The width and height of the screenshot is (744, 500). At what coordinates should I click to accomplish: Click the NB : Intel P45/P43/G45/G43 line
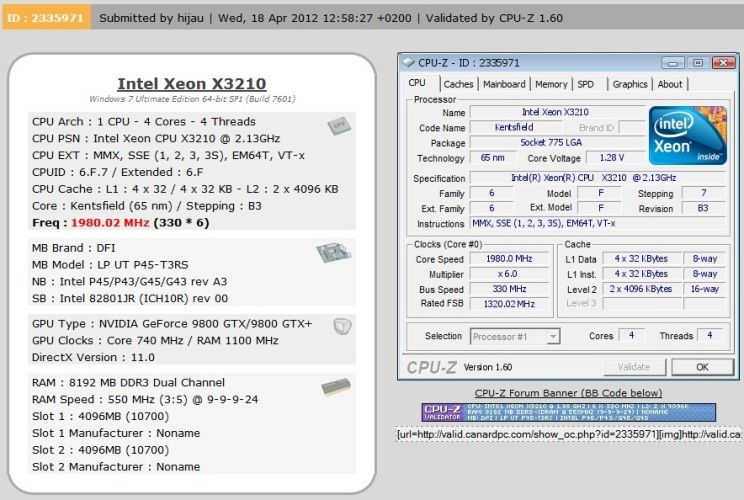pyautogui.click(x=130, y=282)
